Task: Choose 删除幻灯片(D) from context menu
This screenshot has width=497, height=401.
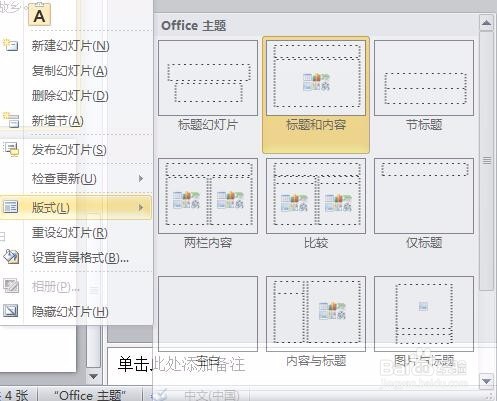Action: click(70, 96)
